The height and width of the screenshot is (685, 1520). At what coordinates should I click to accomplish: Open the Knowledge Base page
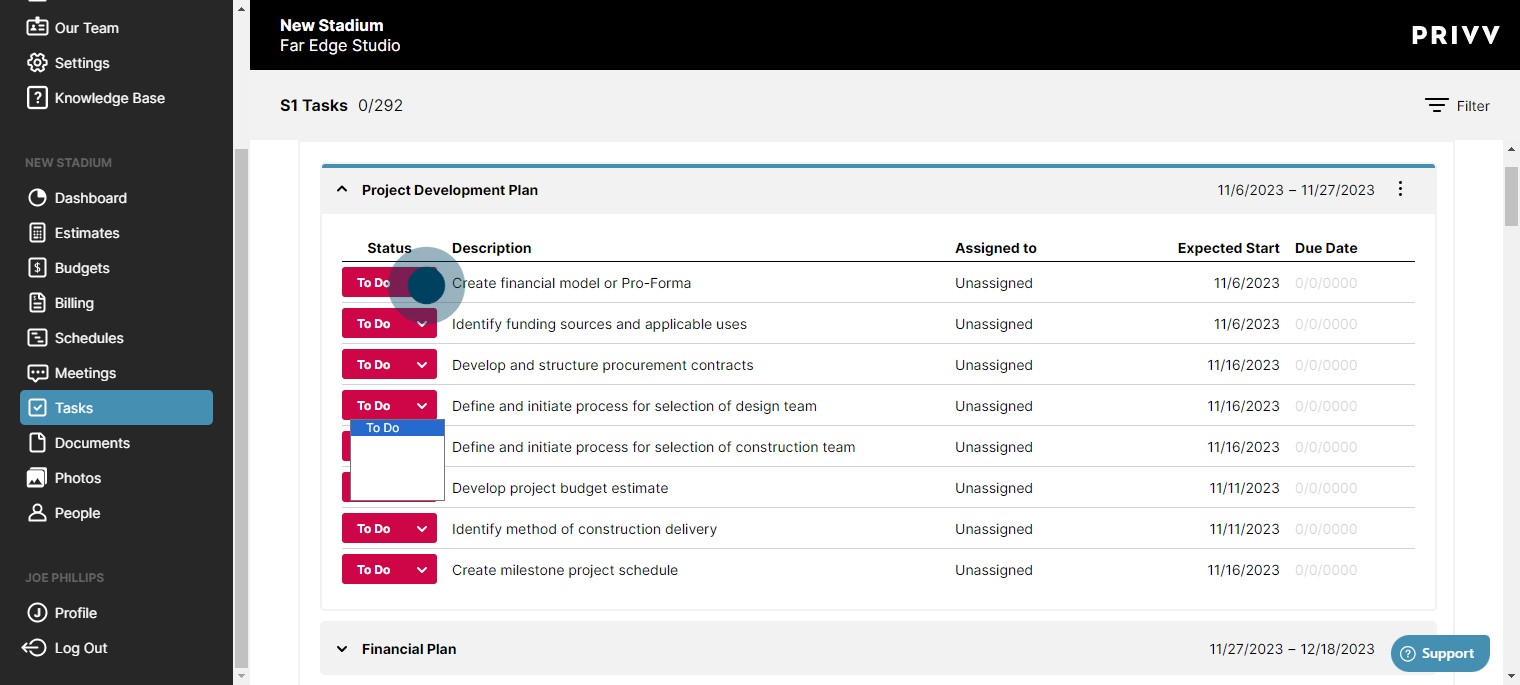116,98
